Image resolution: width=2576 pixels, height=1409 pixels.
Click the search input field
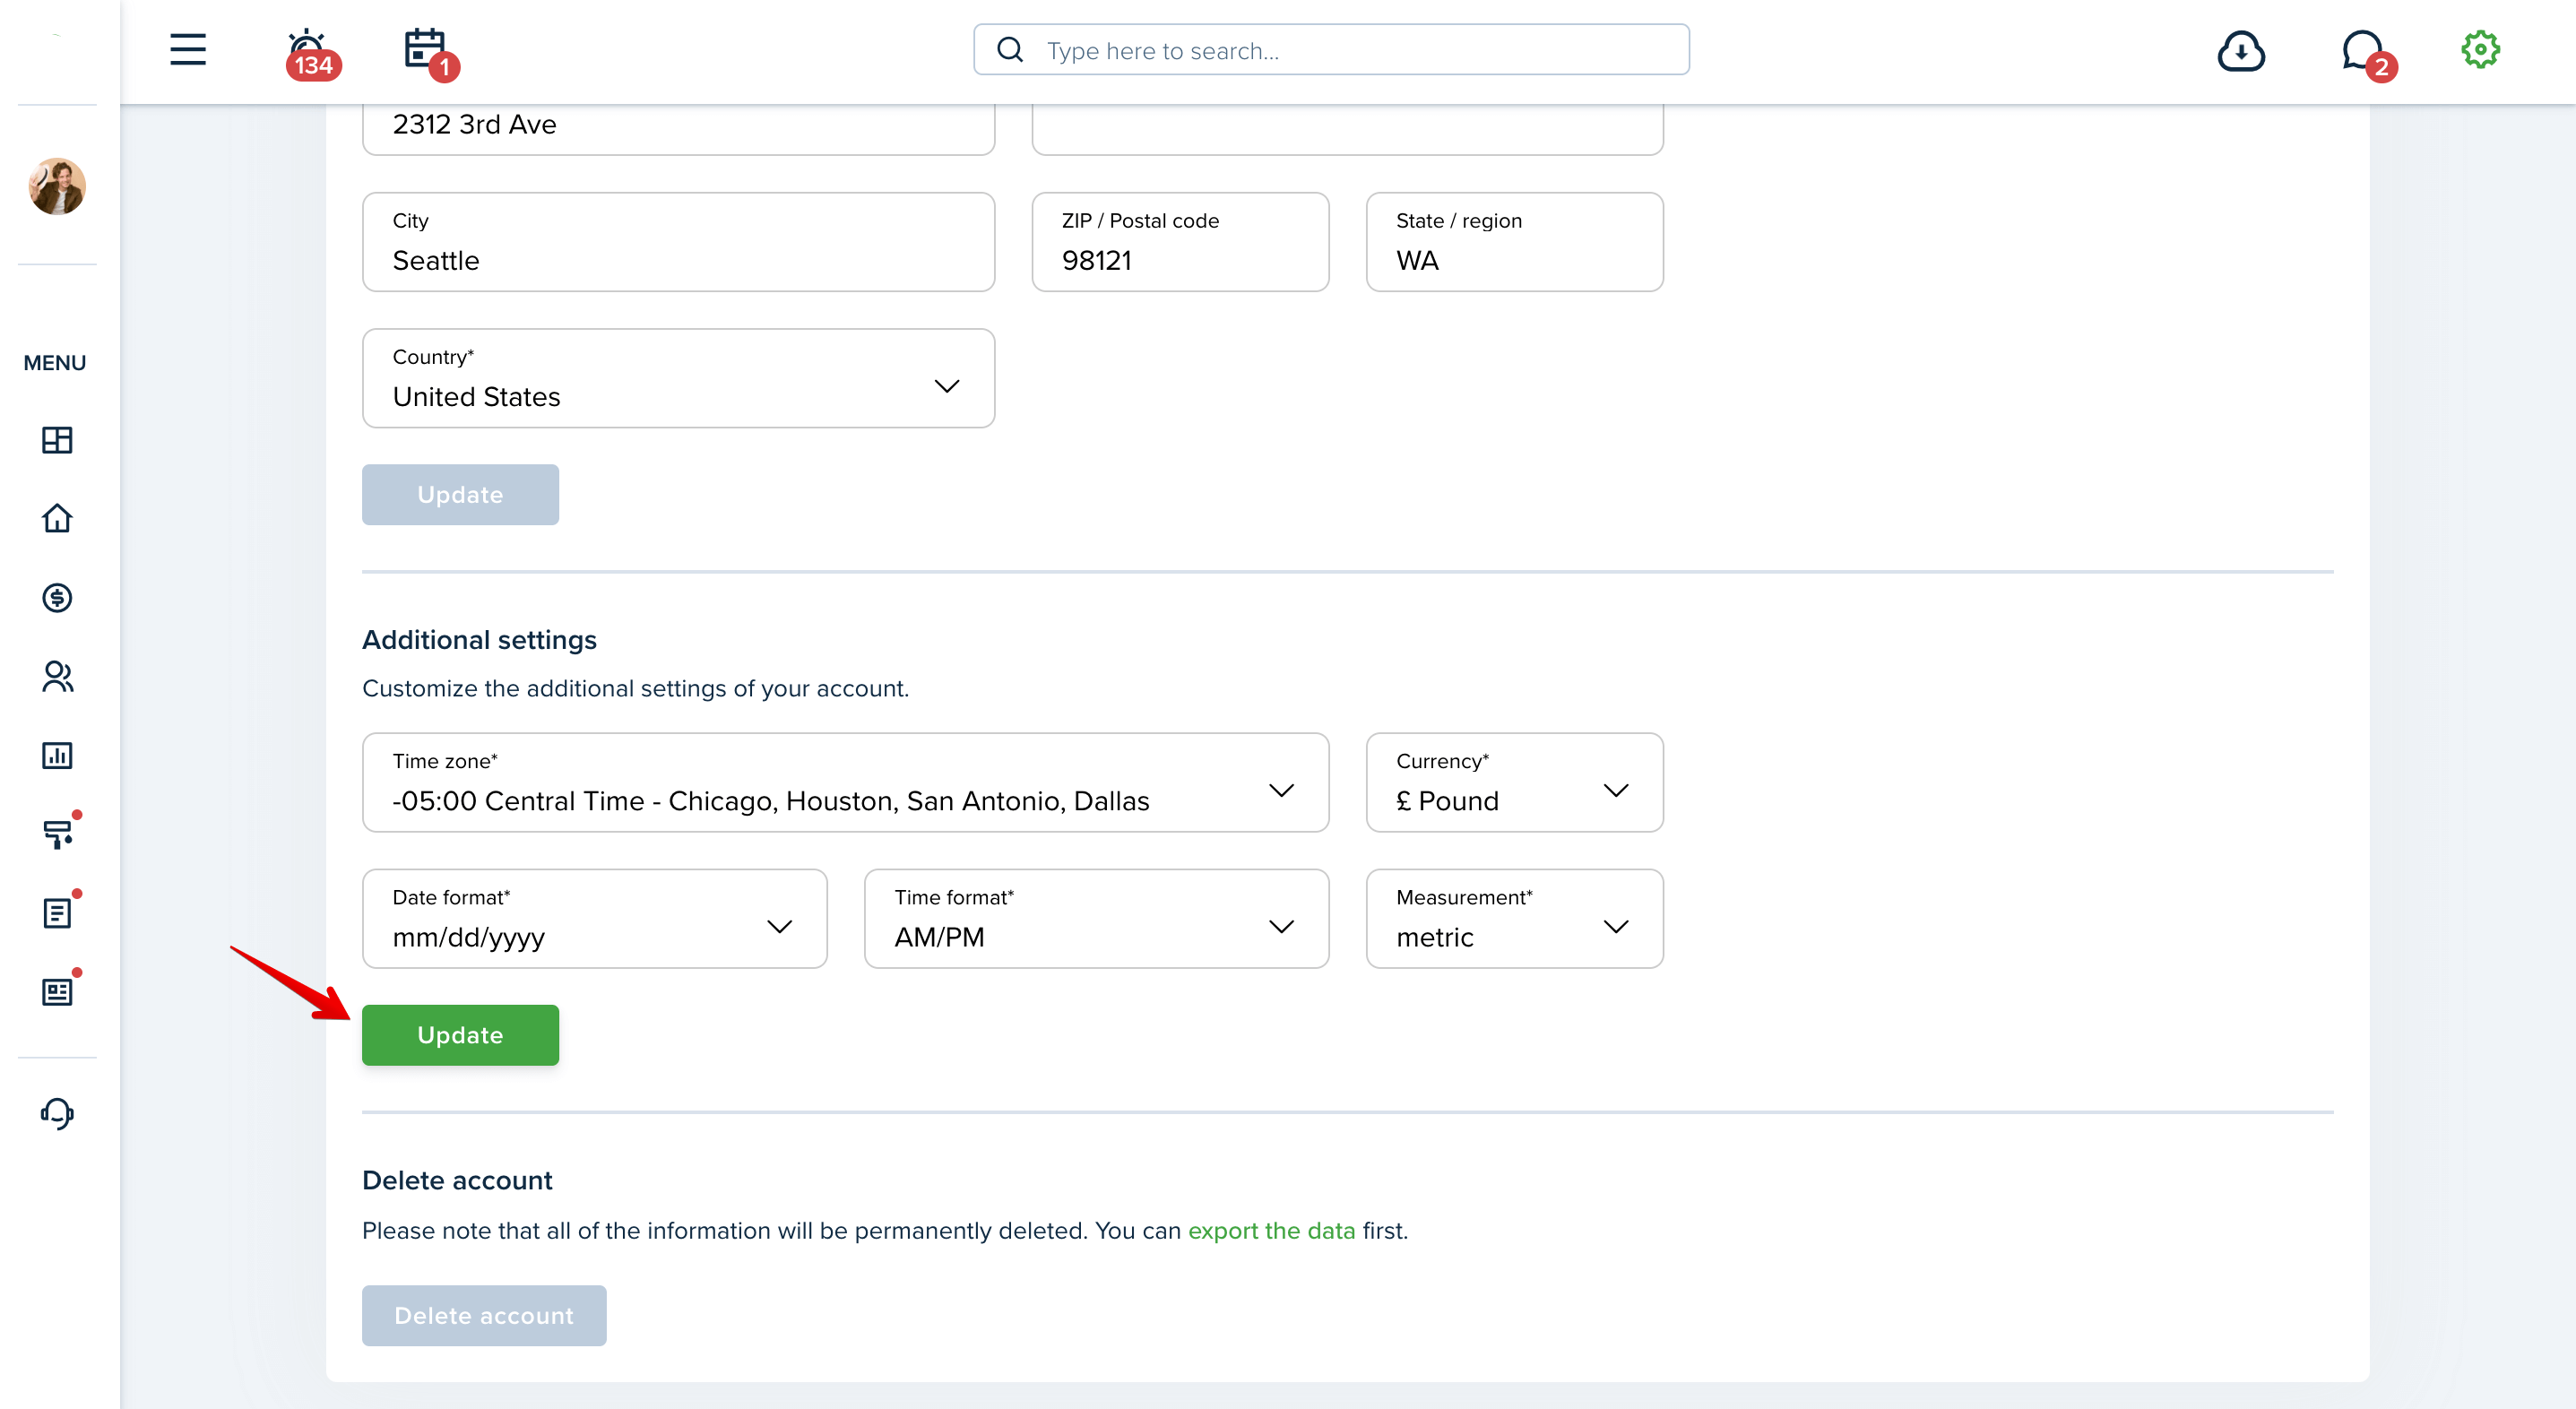tap(1331, 50)
